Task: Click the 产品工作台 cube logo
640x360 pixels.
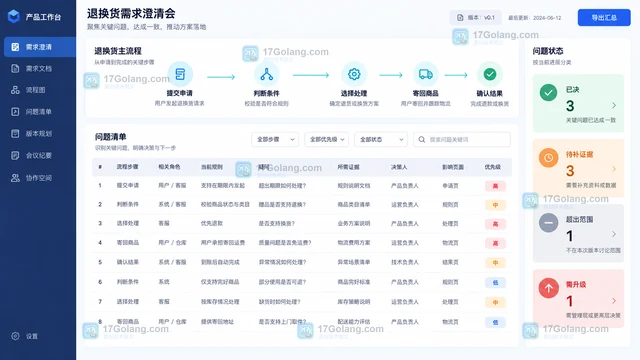Action: (13, 16)
